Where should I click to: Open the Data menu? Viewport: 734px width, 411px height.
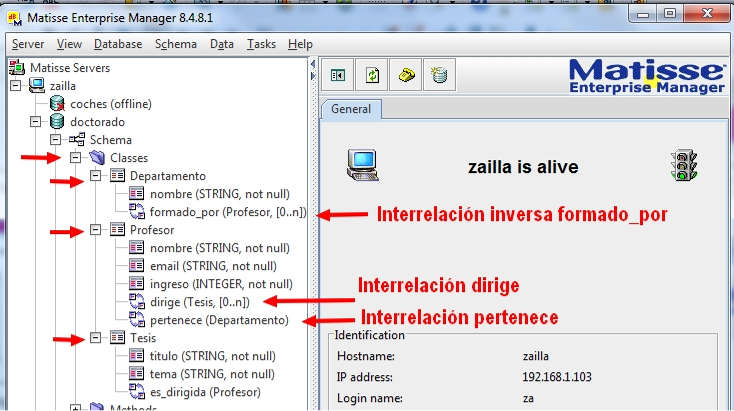222,44
